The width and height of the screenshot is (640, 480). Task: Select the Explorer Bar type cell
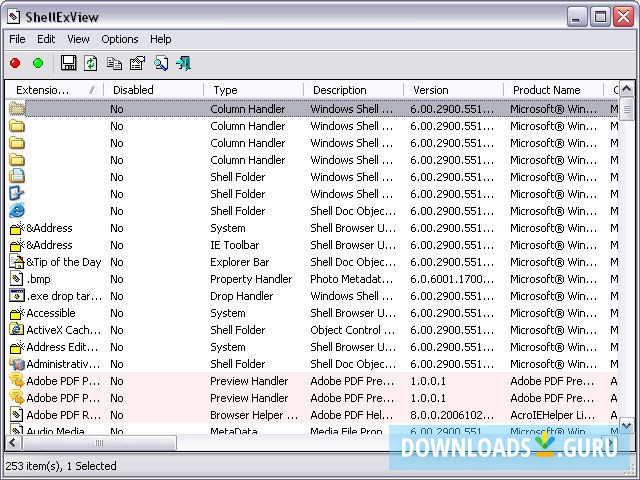[239, 262]
